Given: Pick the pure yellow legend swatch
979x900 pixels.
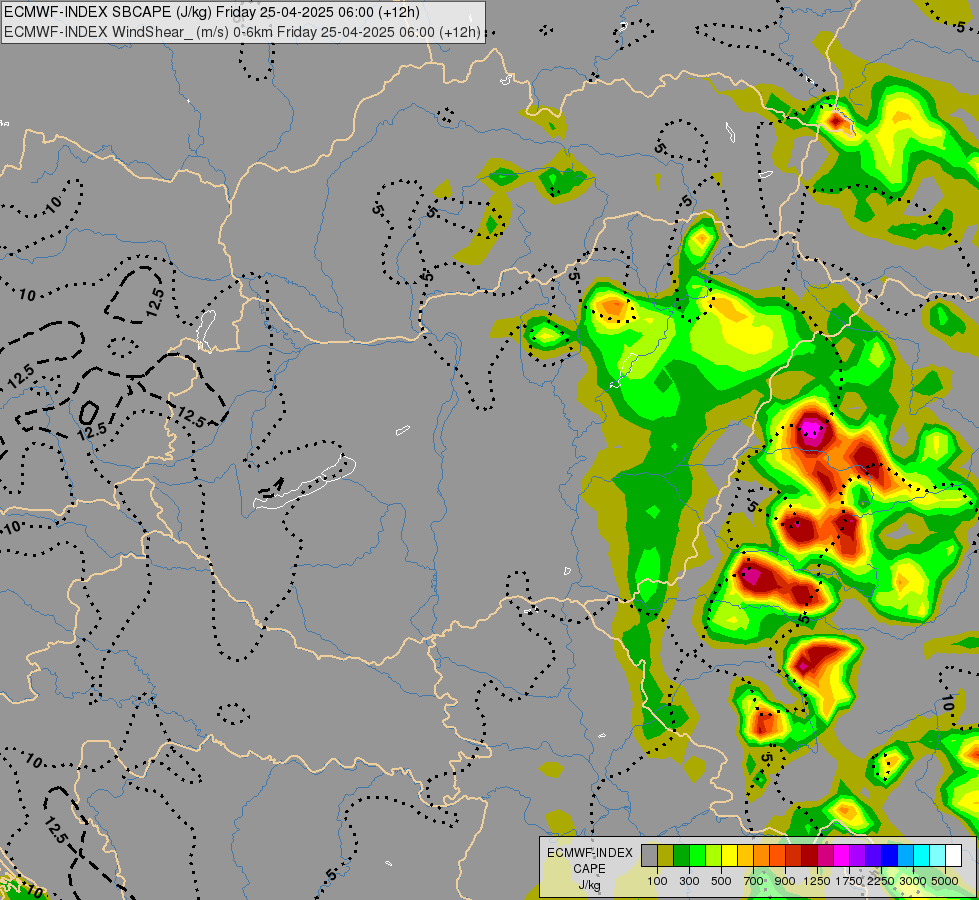Looking at the screenshot, I should tap(729, 855).
